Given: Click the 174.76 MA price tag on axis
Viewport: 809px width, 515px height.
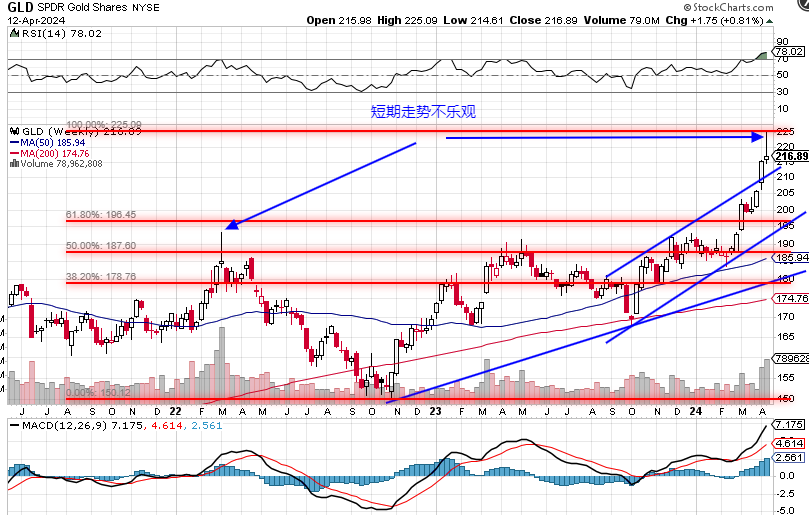Looking at the screenshot, I should (791, 298).
